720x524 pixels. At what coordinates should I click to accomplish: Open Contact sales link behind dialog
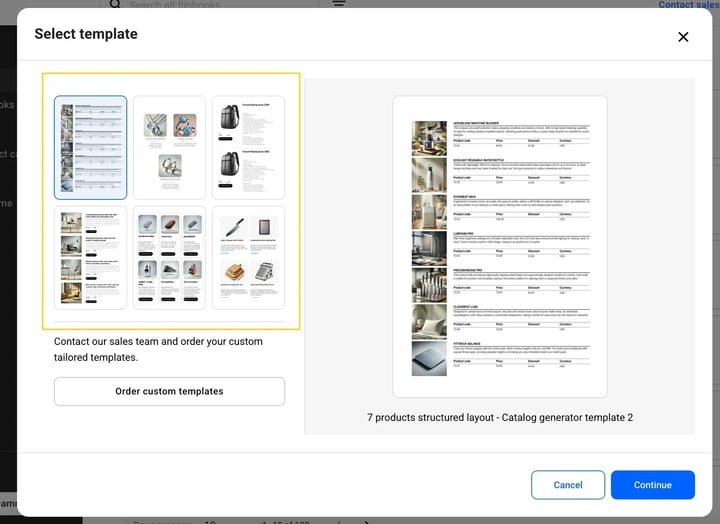[x=688, y=5]
